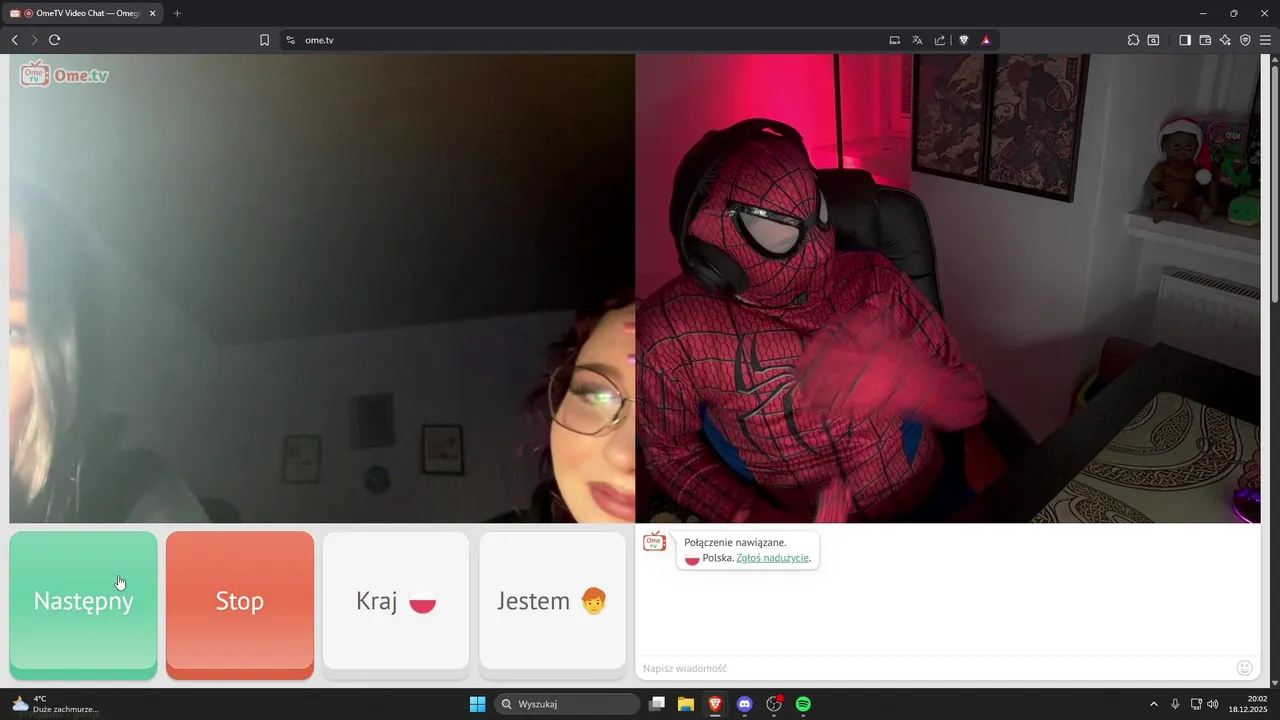Open the browser main menu
The height and width of the screenshot is (720, 1280).
coord(1265,40)
